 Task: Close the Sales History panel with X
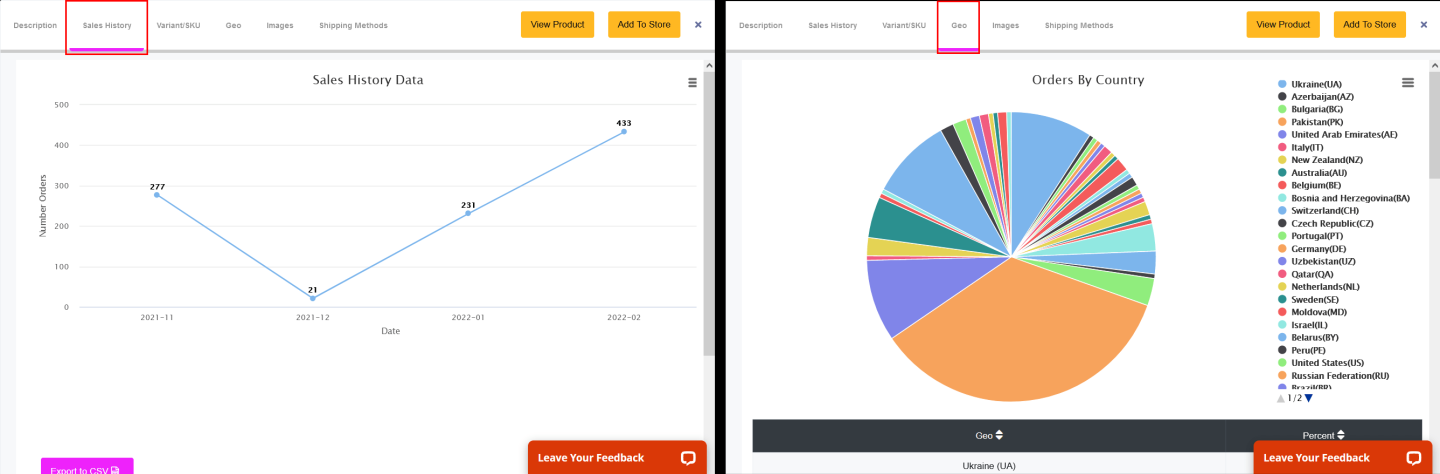point(698,24)
